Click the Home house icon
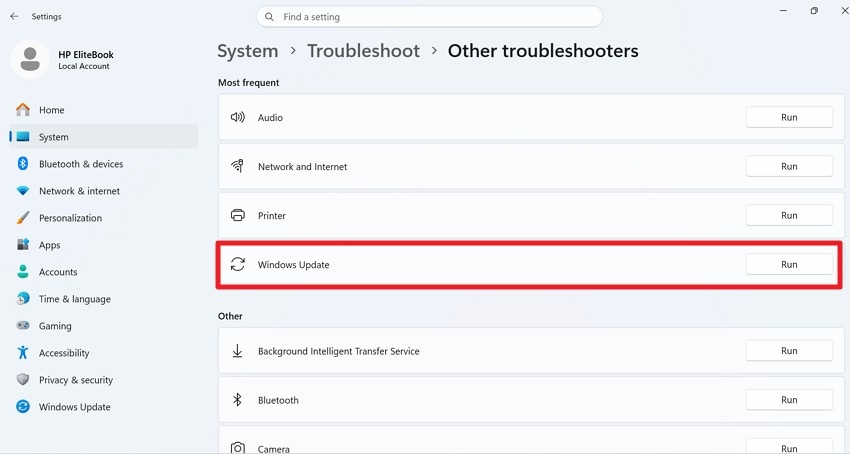The height and width of the screenshot is (454, 850). [x=23, y=110]
